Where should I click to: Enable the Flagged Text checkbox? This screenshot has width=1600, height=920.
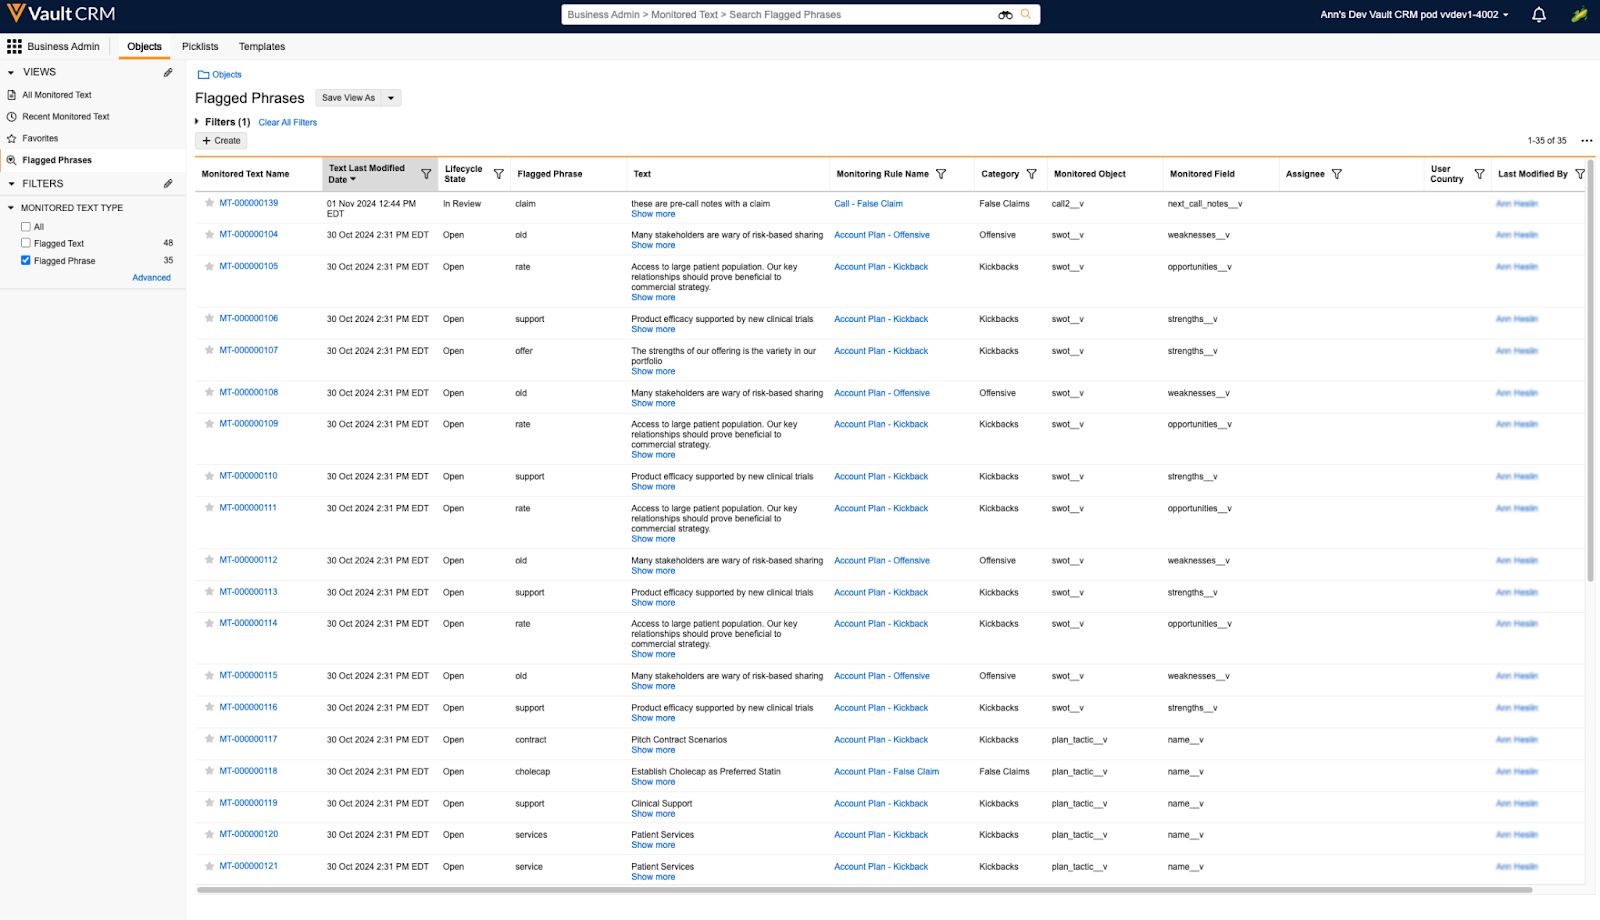pyautogui.click(x=26, y=243)
